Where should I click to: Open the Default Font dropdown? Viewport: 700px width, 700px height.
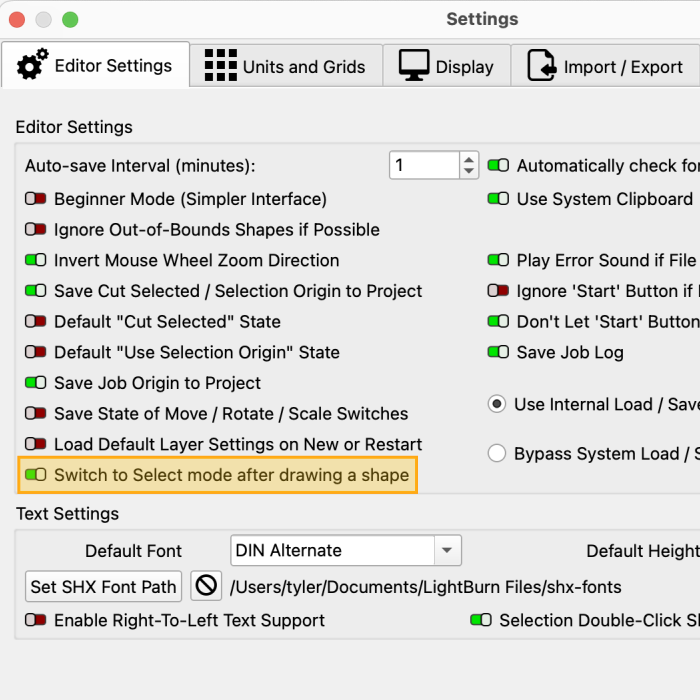coord(447,550)
